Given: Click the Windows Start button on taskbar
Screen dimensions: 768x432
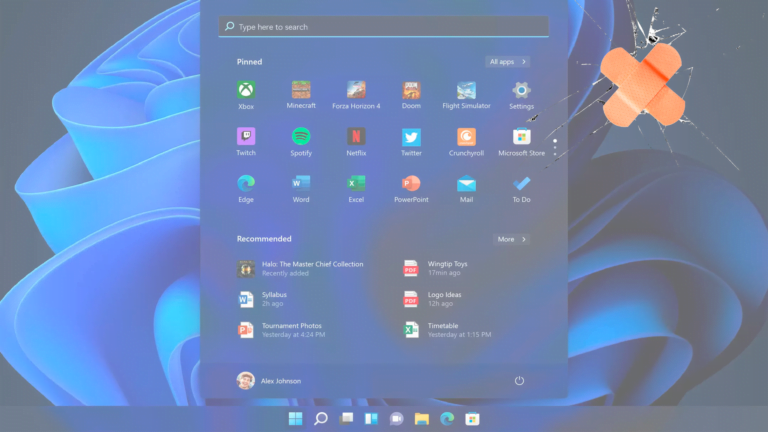Looking at the screenshot, I should pos(295,419).
